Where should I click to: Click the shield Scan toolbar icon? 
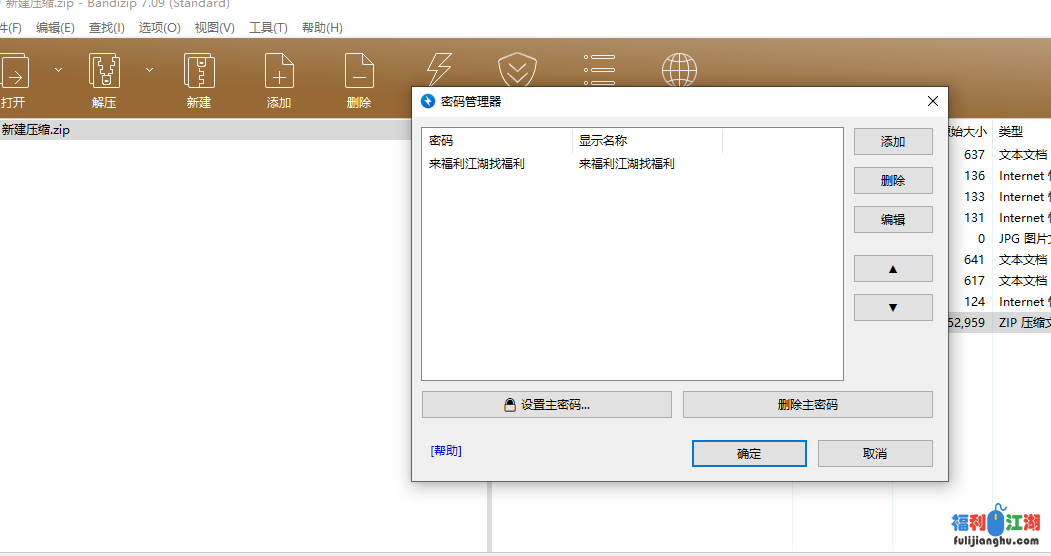(518, 70)
